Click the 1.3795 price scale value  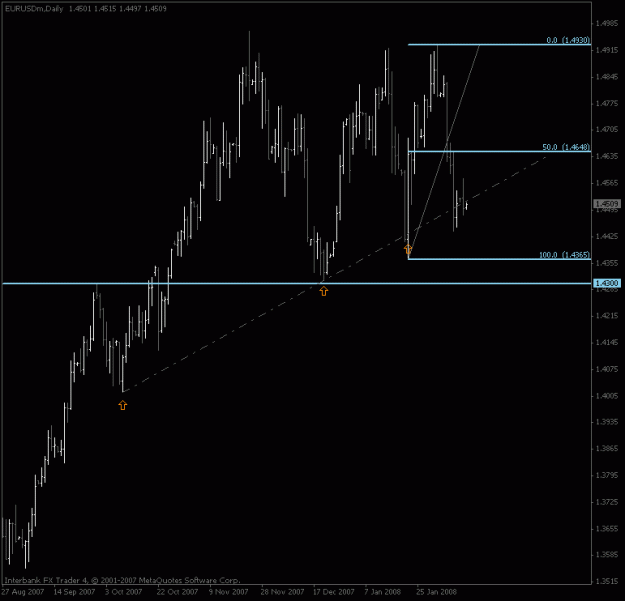(607, 475)
